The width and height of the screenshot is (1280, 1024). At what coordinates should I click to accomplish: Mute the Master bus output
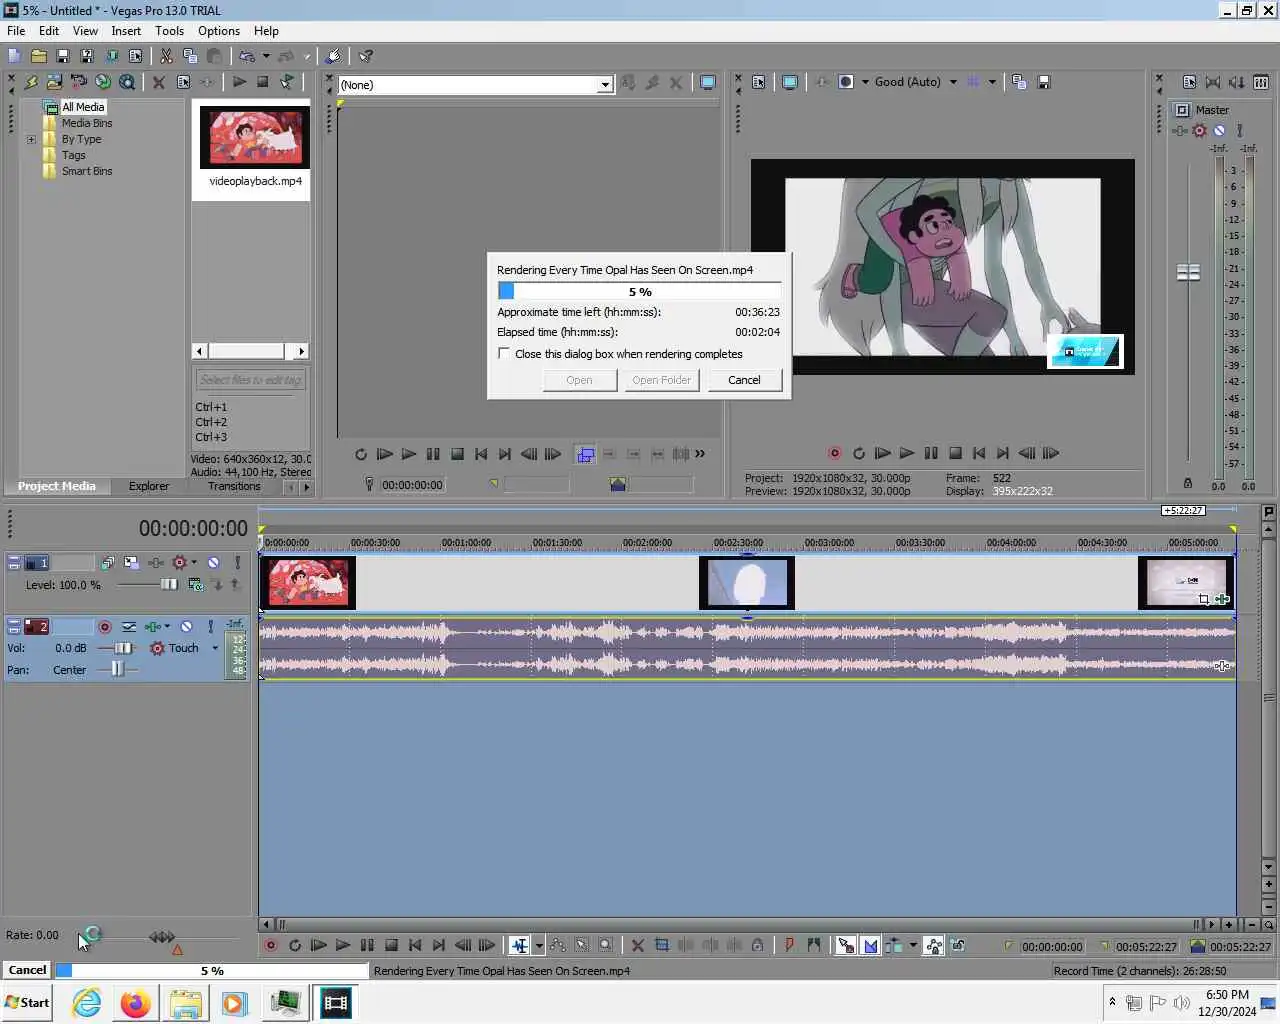1219,130
